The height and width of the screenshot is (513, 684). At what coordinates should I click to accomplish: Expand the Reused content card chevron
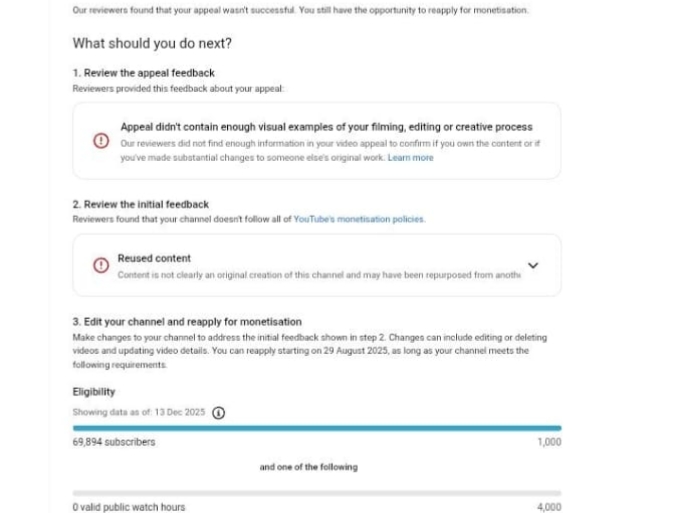[x=533, y=265]
